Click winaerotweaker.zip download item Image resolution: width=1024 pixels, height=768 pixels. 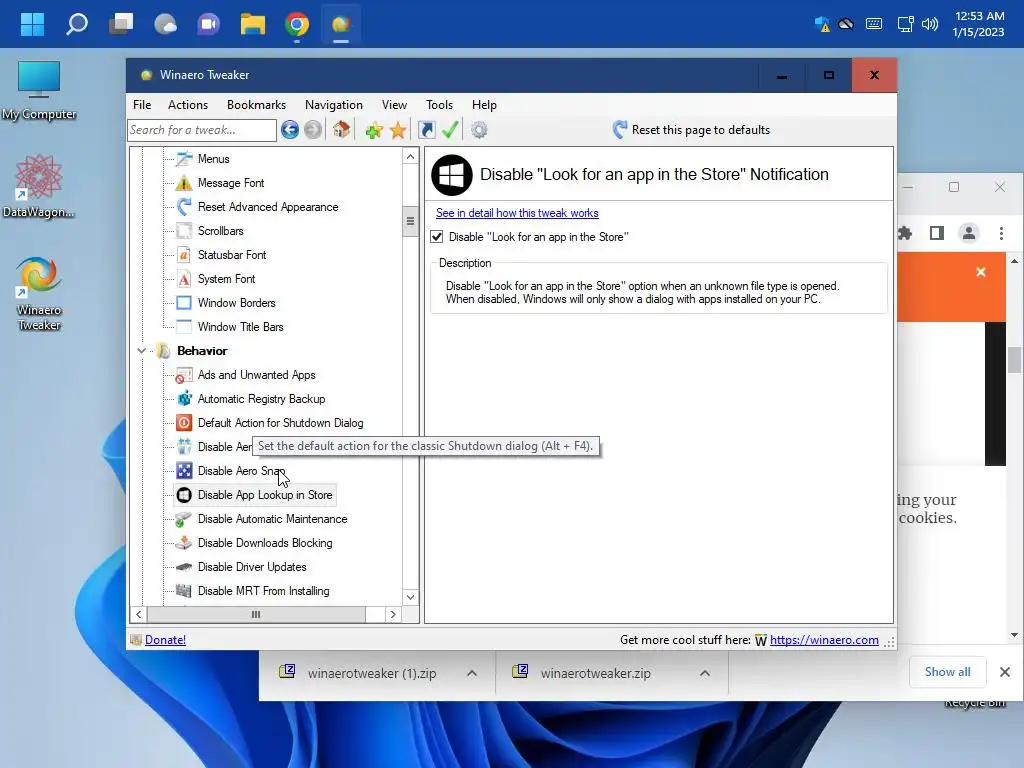(596, 673)
